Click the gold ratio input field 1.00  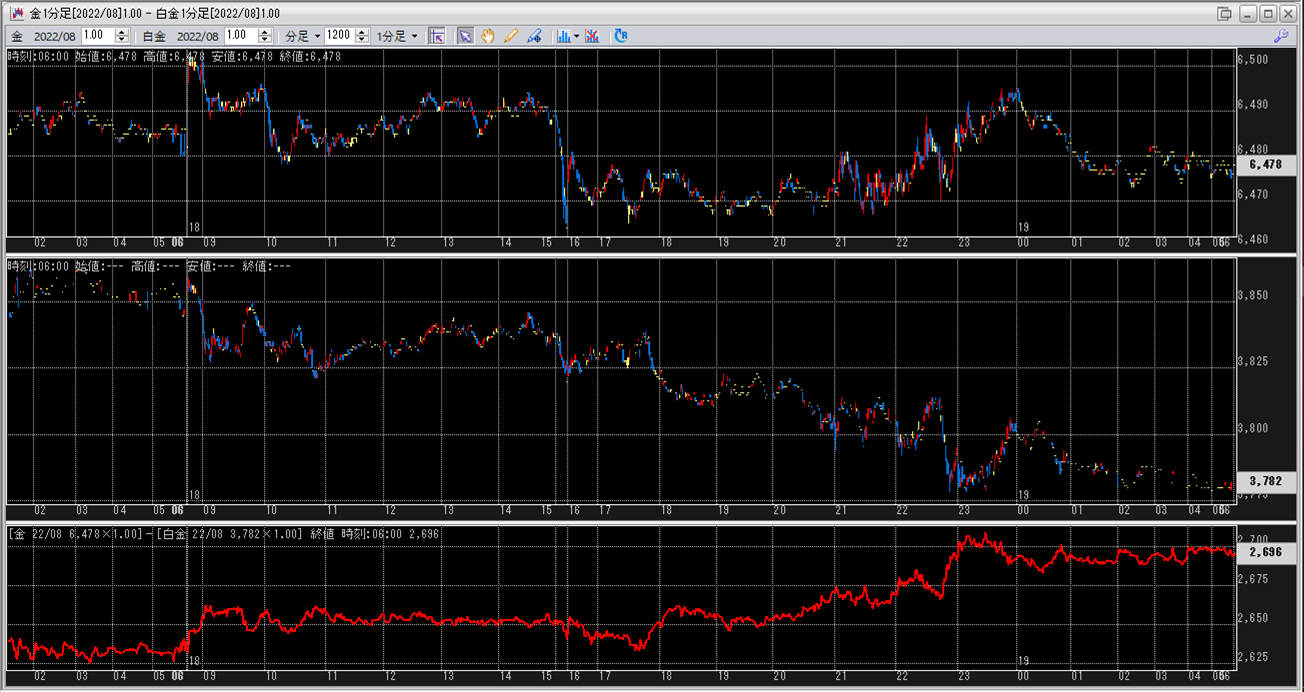pyautogui.click(x=97, y=35)
